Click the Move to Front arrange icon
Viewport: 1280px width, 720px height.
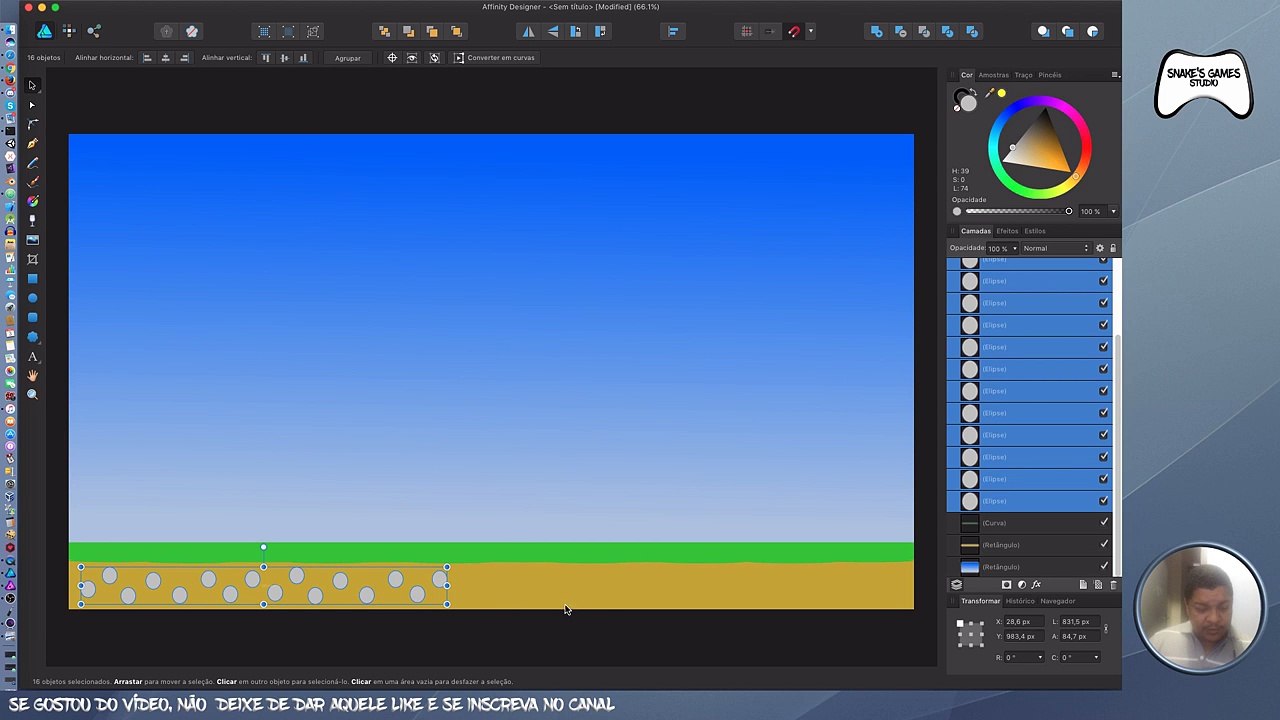456,32
